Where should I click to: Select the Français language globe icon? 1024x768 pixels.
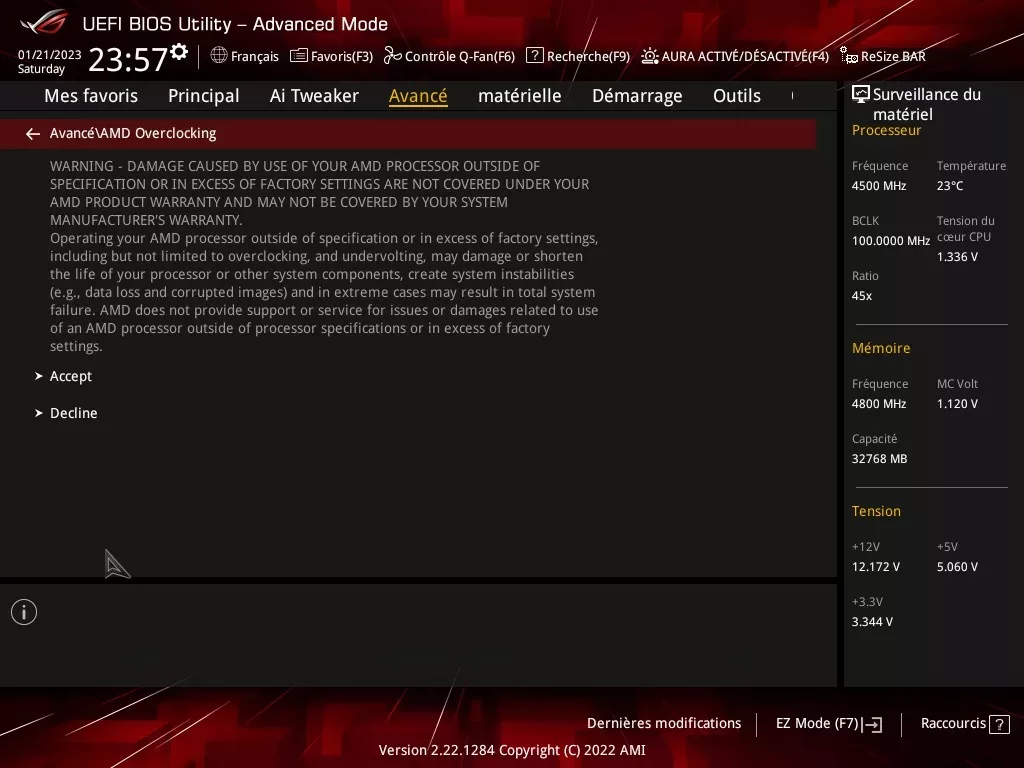pos(219,57)
